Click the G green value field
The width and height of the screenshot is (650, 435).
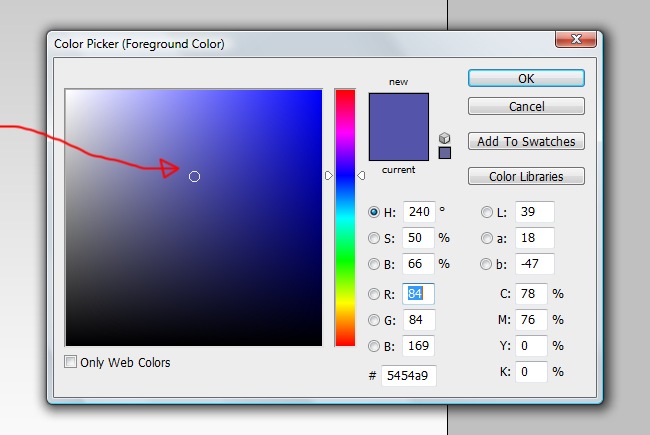[x=418, y=320]
